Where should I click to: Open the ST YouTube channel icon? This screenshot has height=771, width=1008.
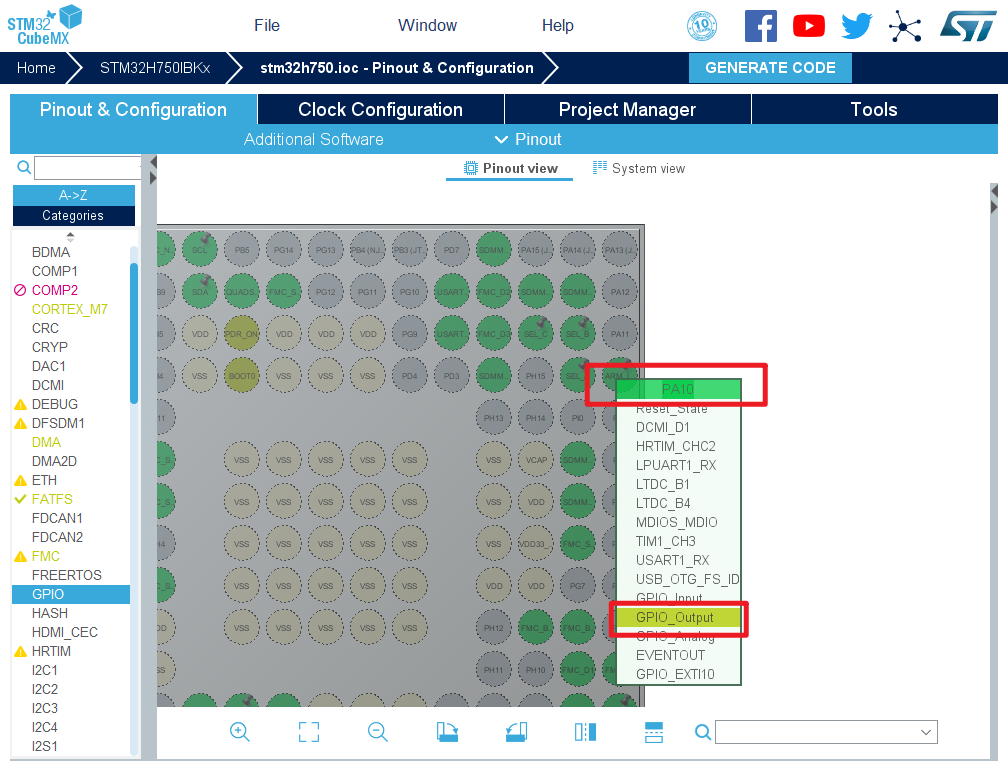[x=808, y=26]
